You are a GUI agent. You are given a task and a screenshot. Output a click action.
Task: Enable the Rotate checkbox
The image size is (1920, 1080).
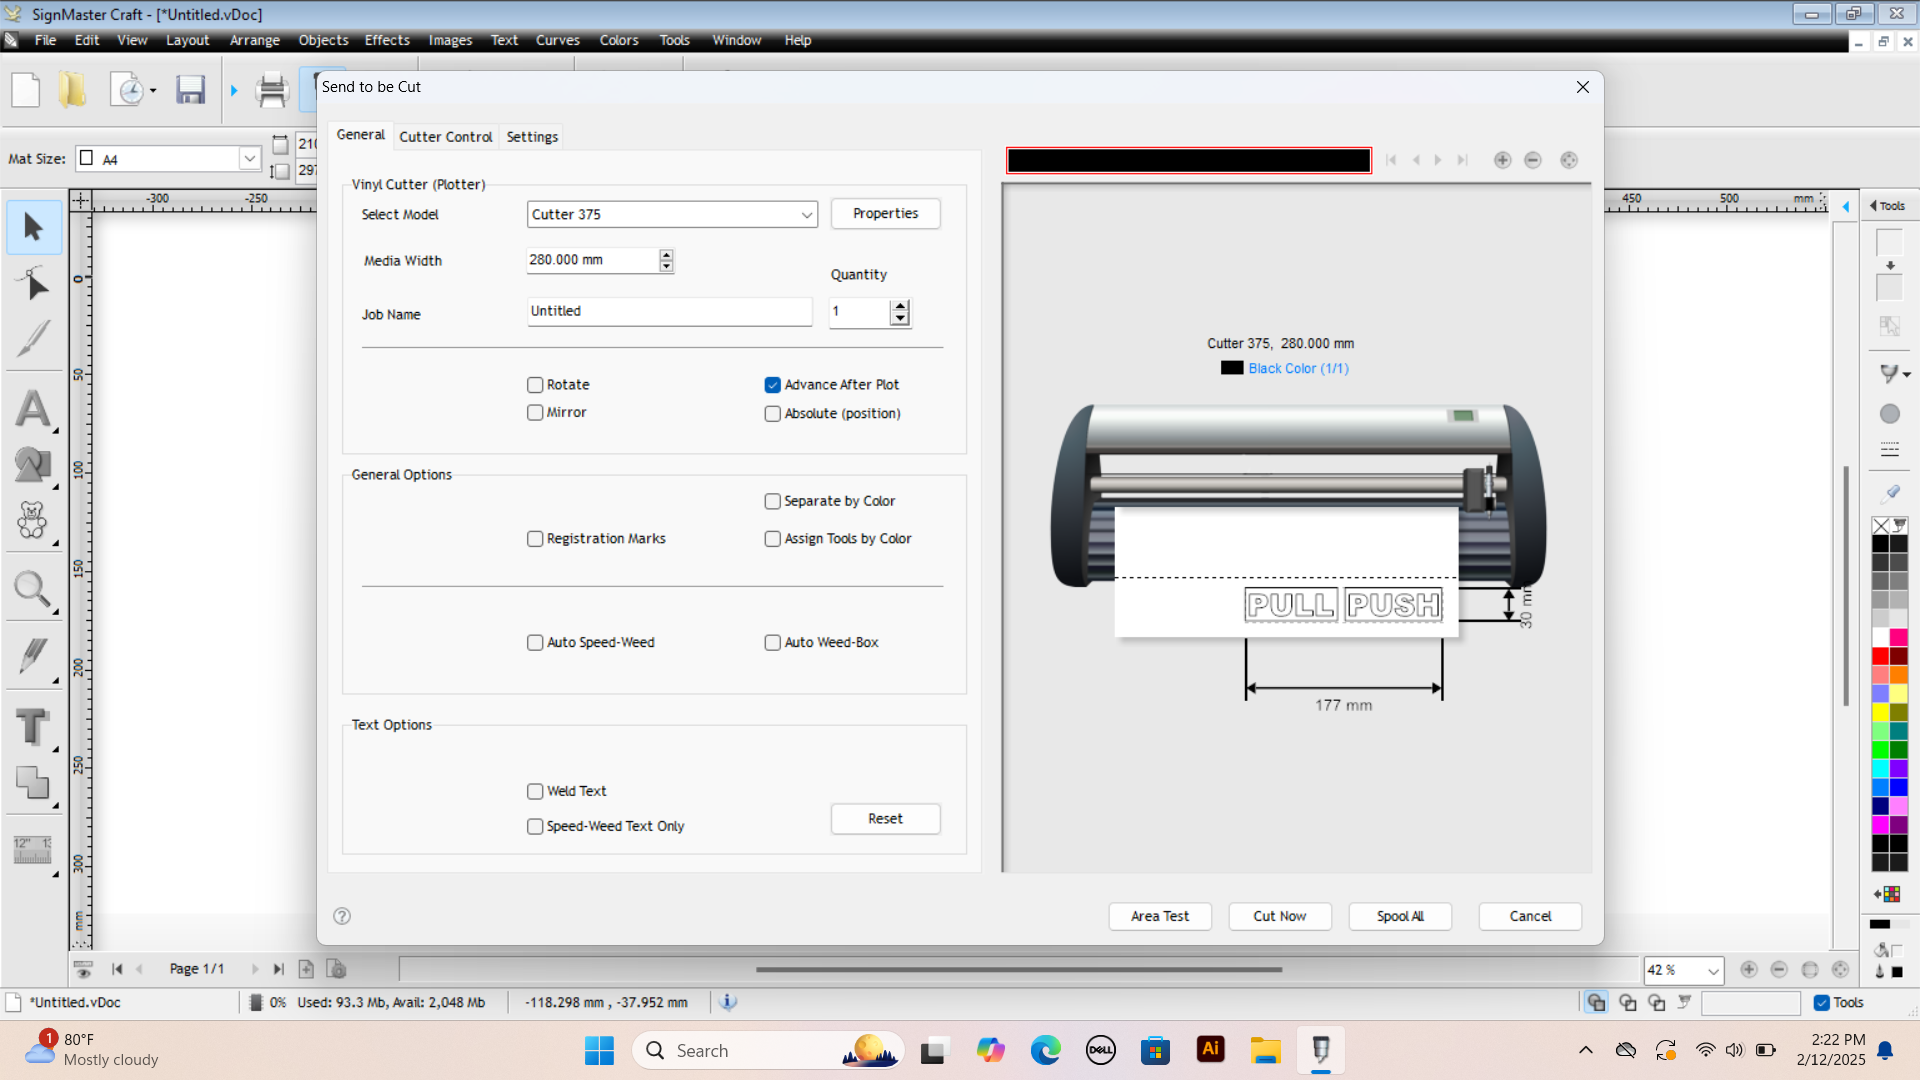(535, 385)
